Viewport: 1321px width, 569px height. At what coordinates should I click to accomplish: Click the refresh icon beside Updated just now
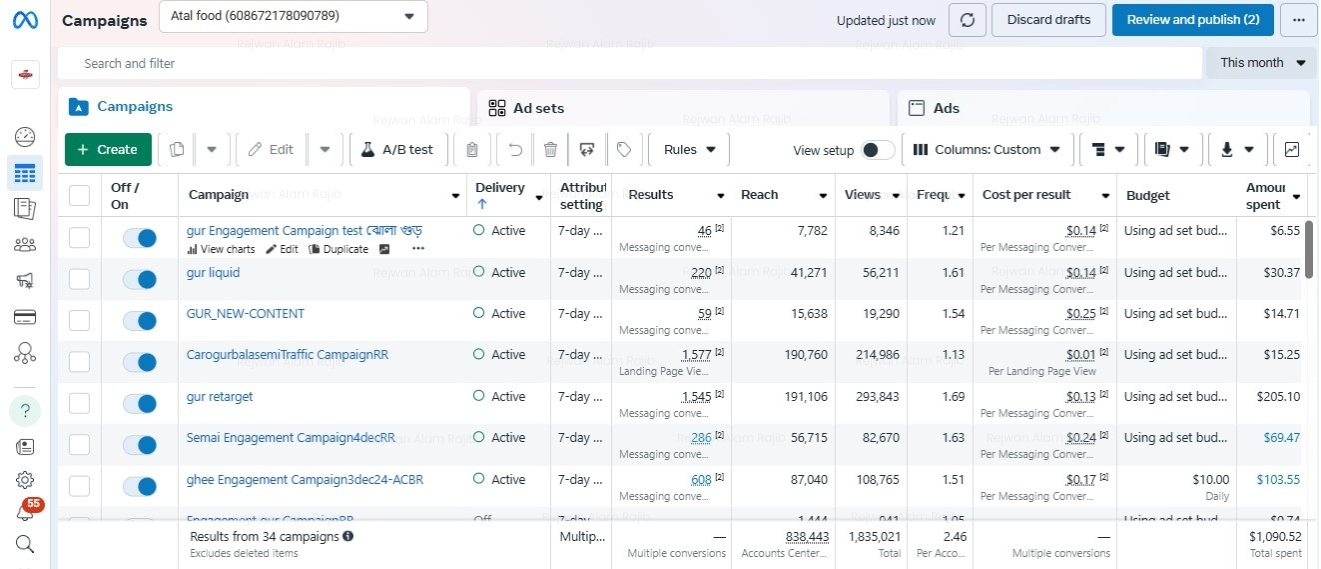click(x=967, y=20)
